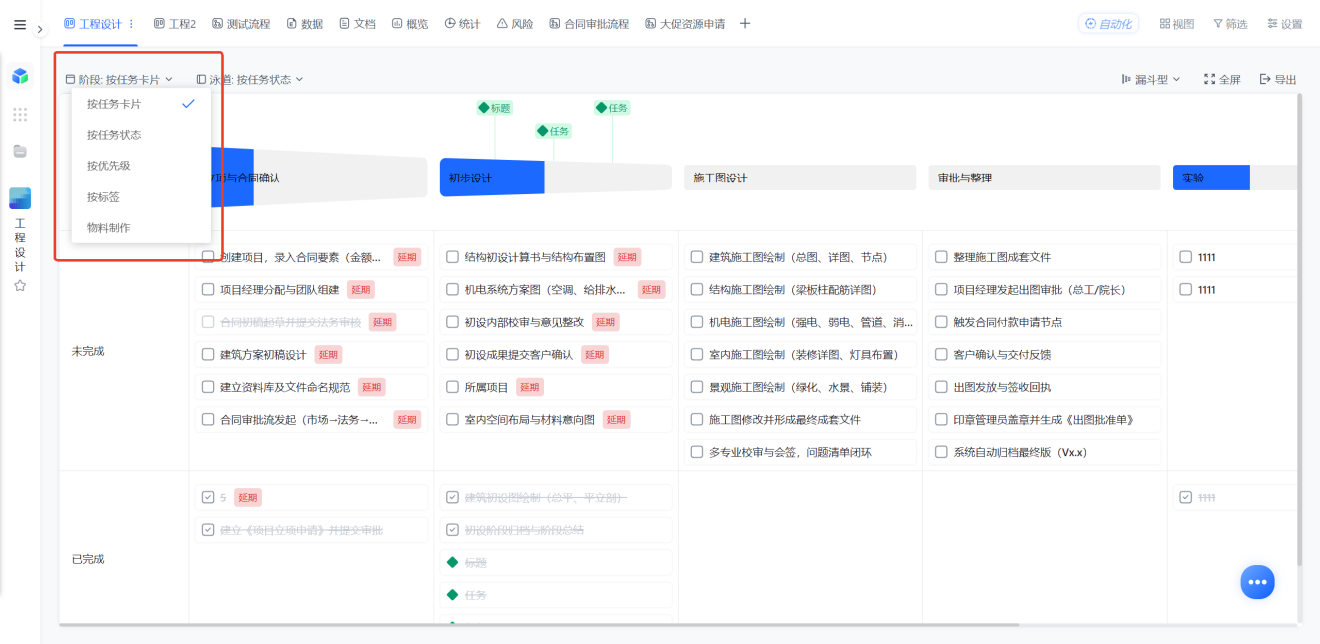Click the vertical scrollbar of board

[x=1299, y=330]
